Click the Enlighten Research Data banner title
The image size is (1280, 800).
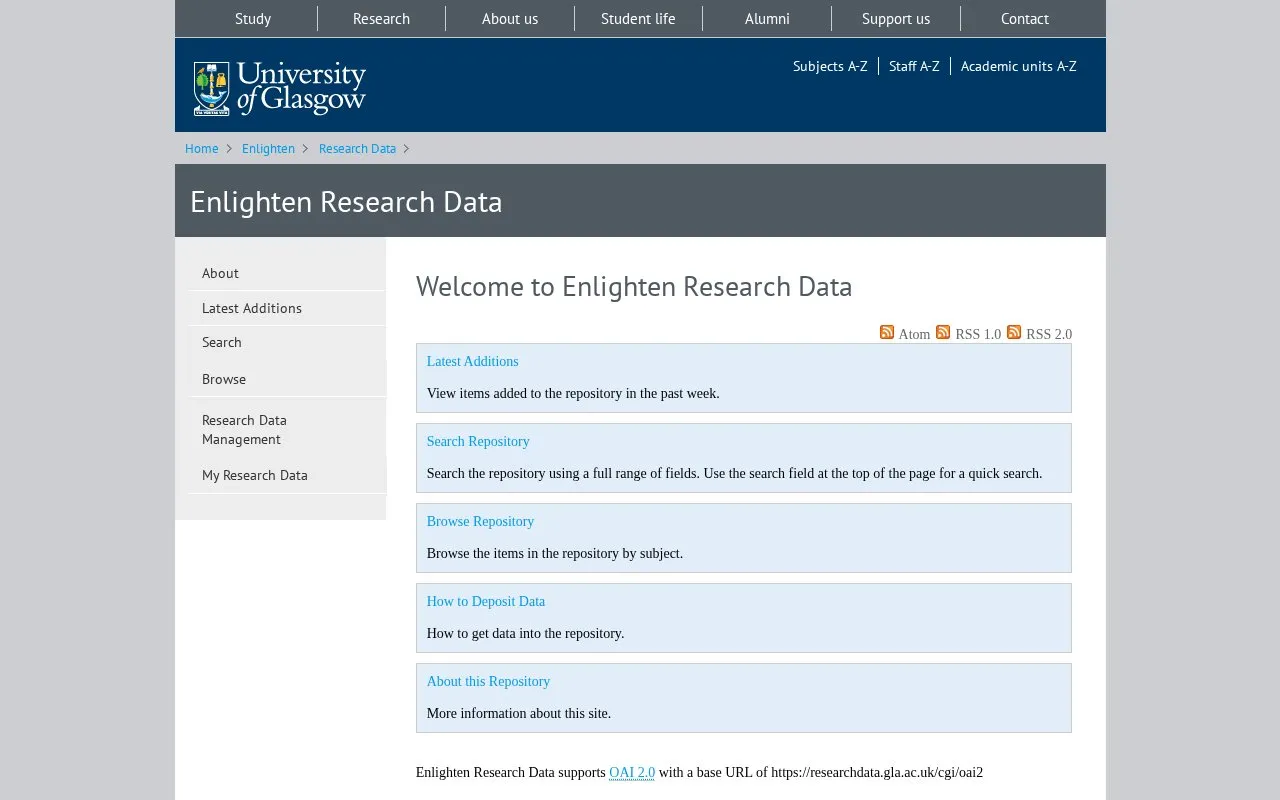[x=346, y=201]
